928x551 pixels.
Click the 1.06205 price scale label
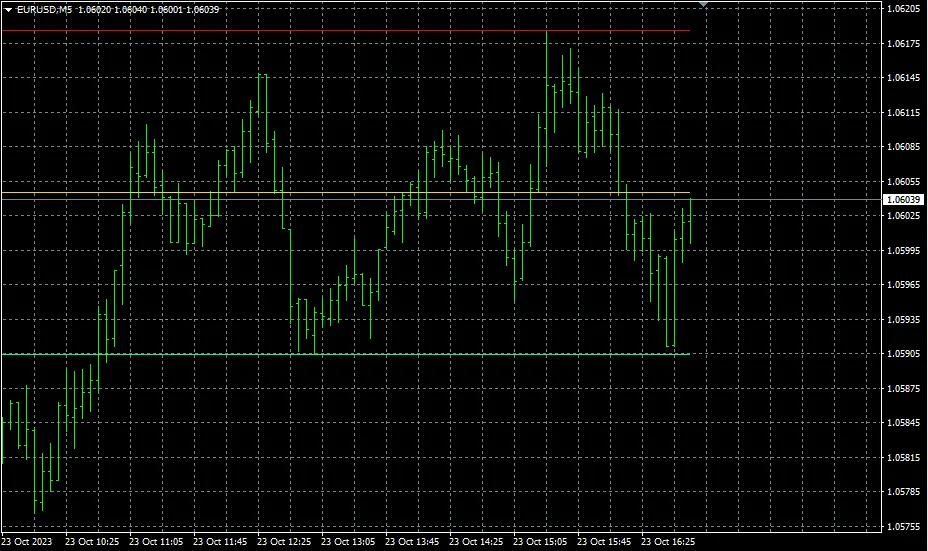click(902, 9)
